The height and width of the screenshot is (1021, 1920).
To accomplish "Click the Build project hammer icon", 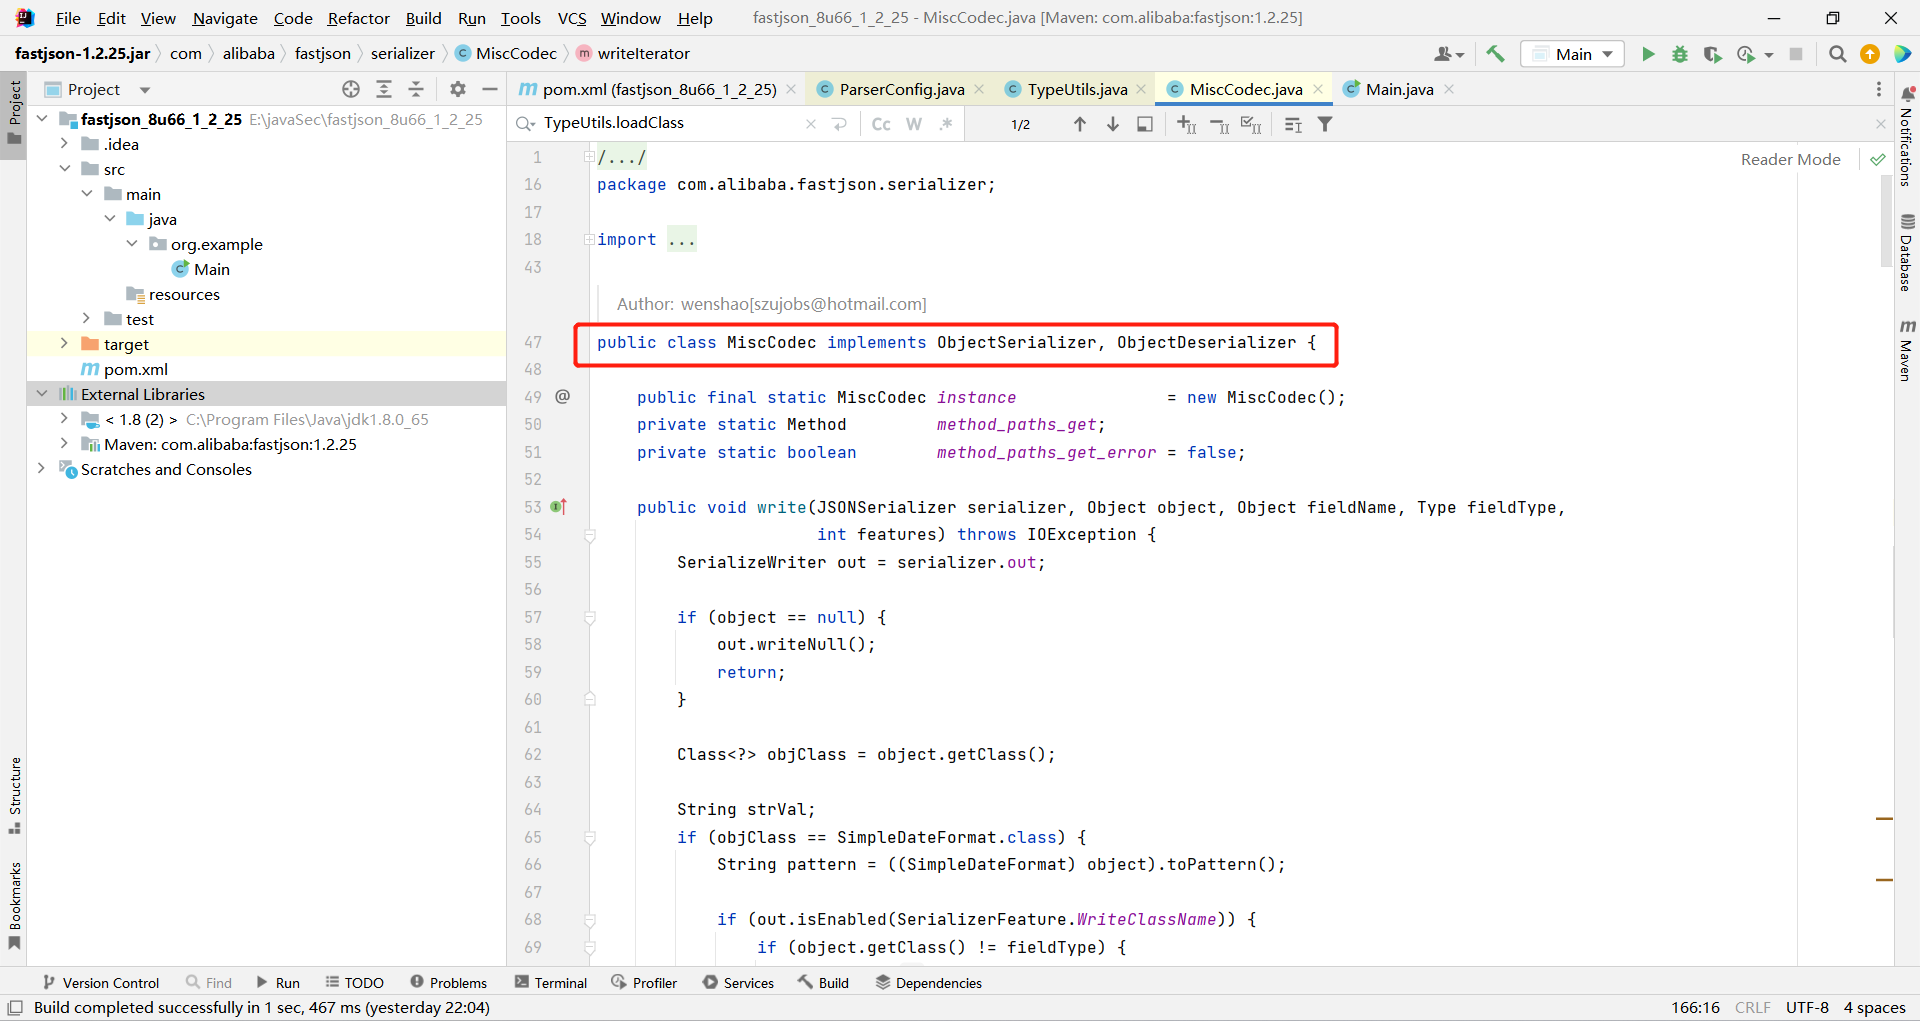I will point(1495,54).
